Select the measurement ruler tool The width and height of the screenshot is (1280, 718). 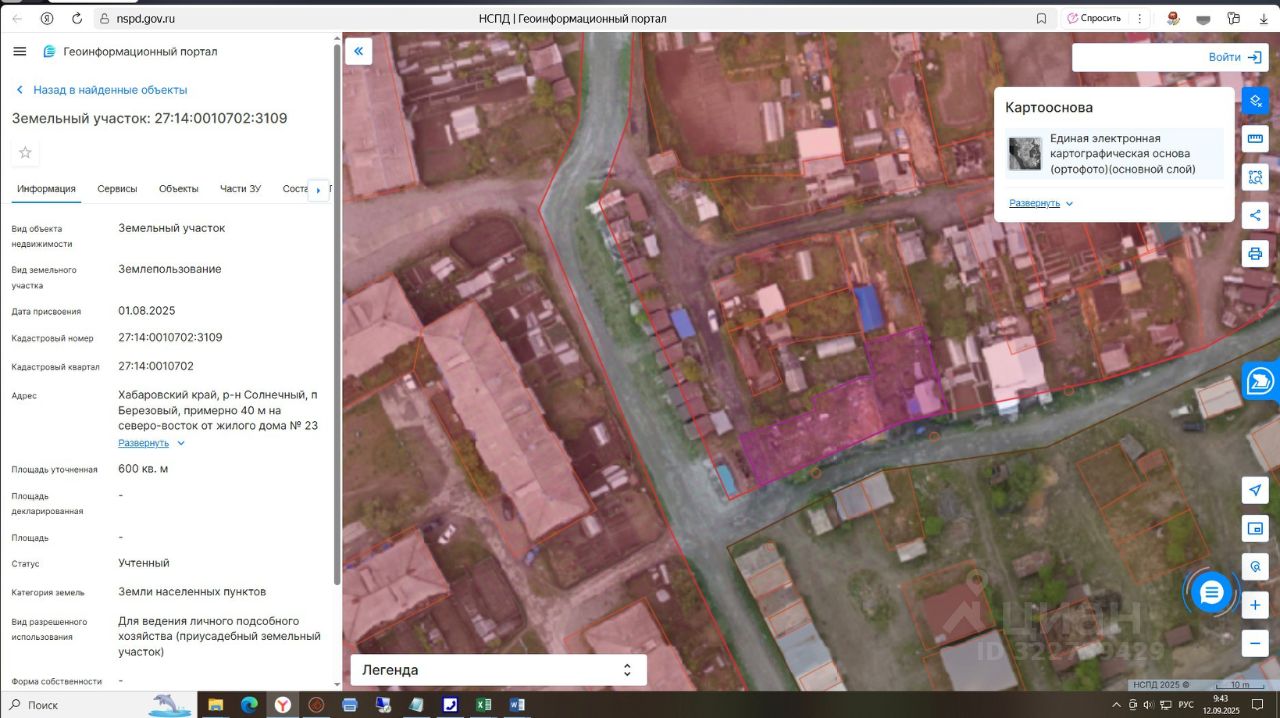point(1255,139)
